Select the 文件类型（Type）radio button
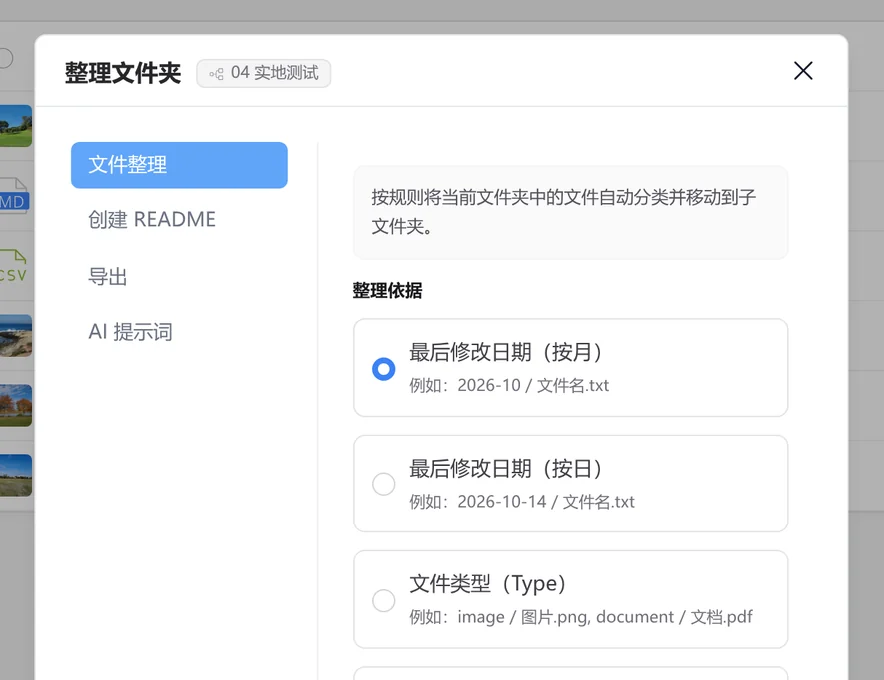The width and height of the screenshot is (884, 680). coord(383,600)
